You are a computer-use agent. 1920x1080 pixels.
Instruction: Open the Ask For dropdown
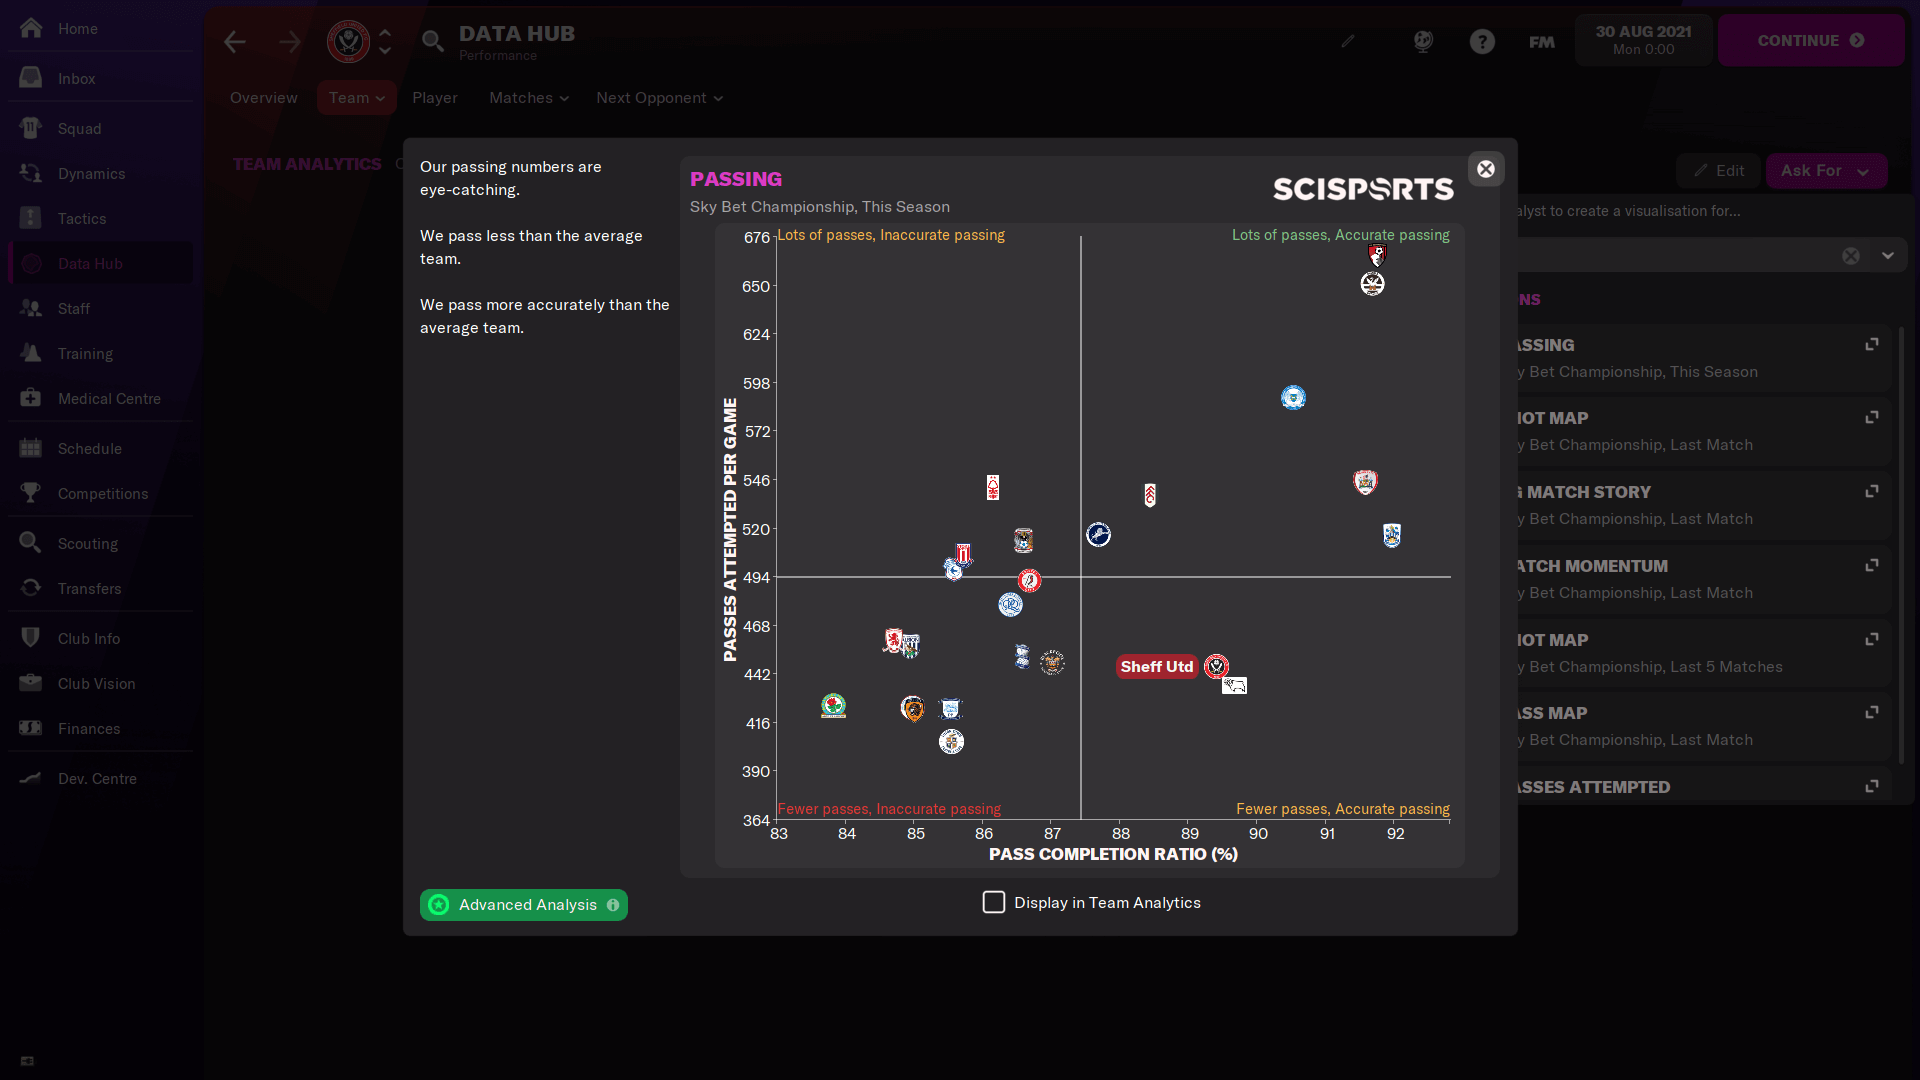(1826, 171)
